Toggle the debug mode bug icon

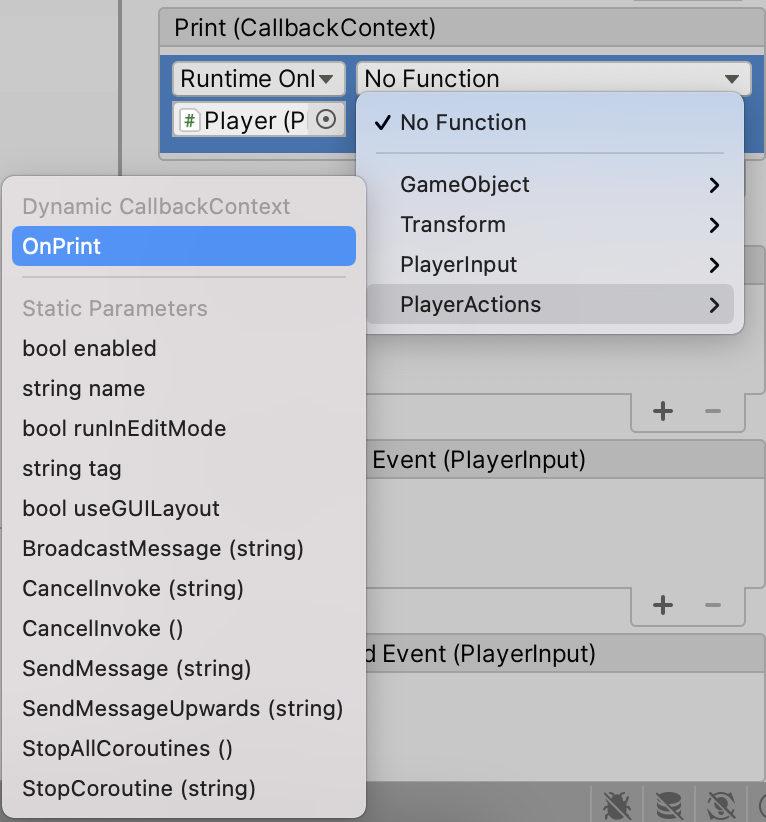[617, 805]
